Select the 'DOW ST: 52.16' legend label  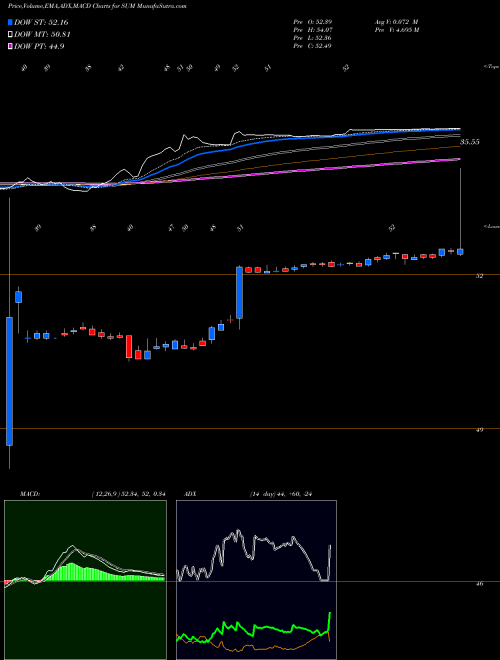point(41,22)
